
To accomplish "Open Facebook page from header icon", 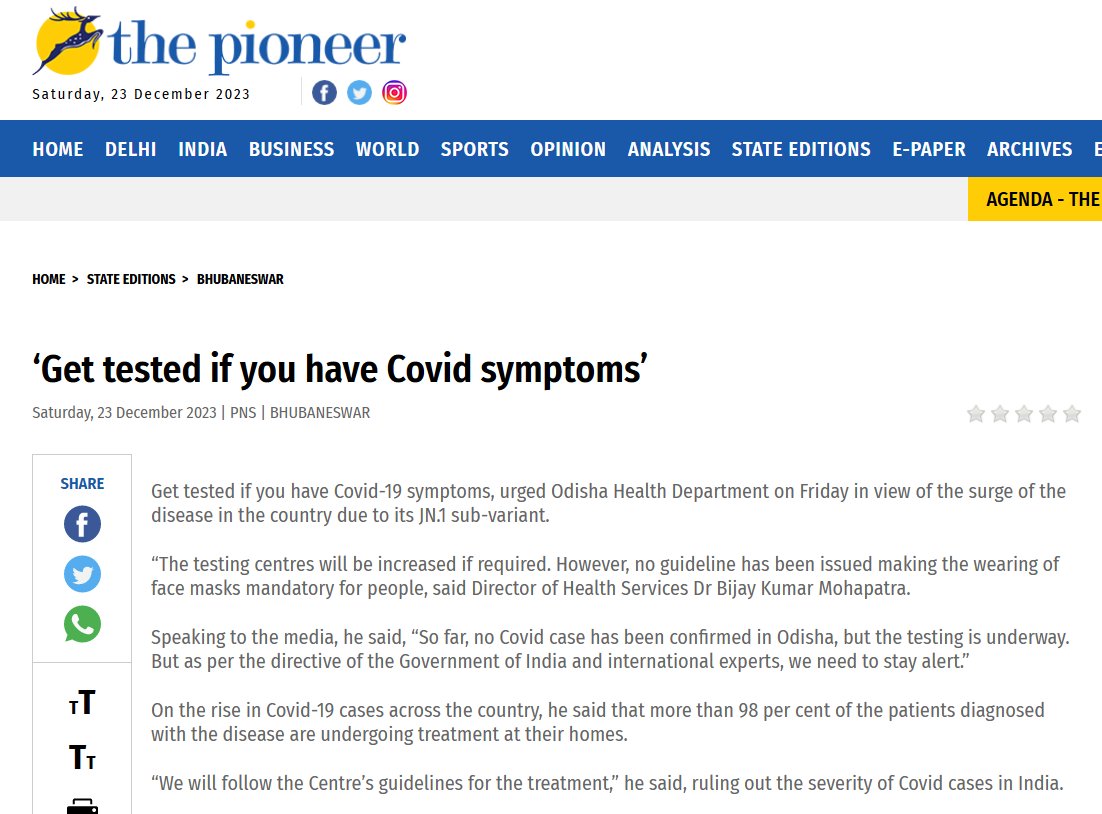I will tap(324, 93).
